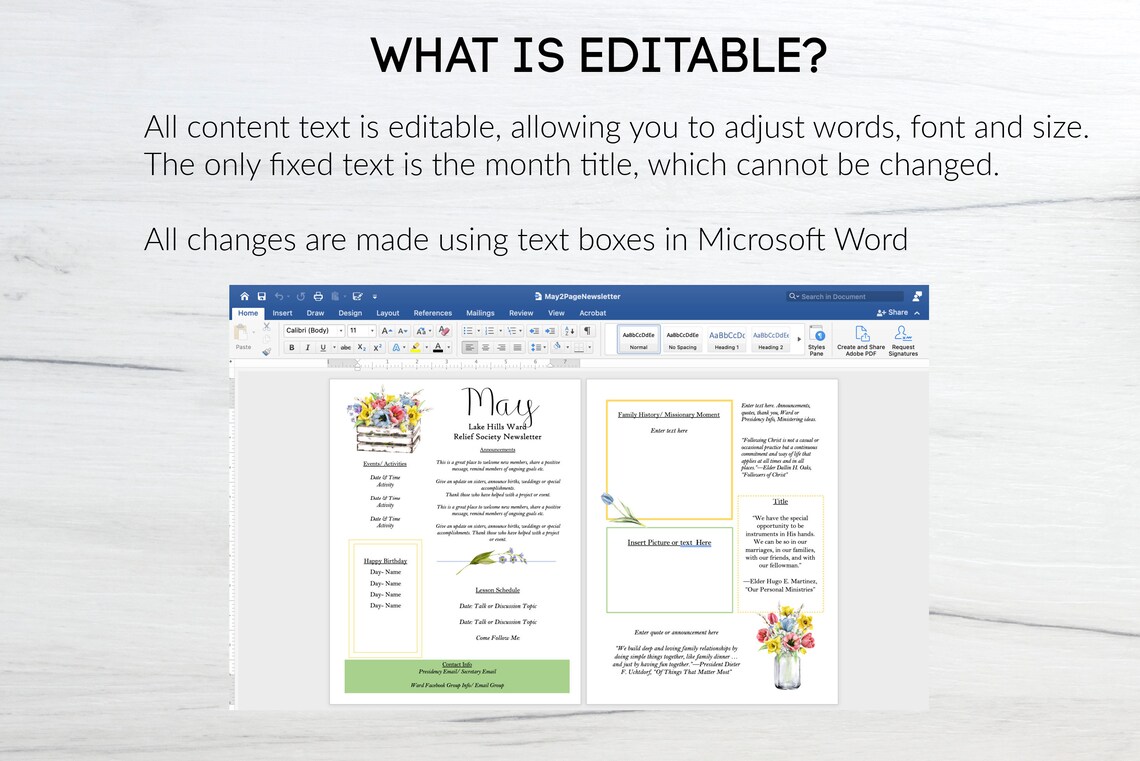1140x761 pixels.
Task: Open the Acrobat ribbon tab
Action: 592,313
